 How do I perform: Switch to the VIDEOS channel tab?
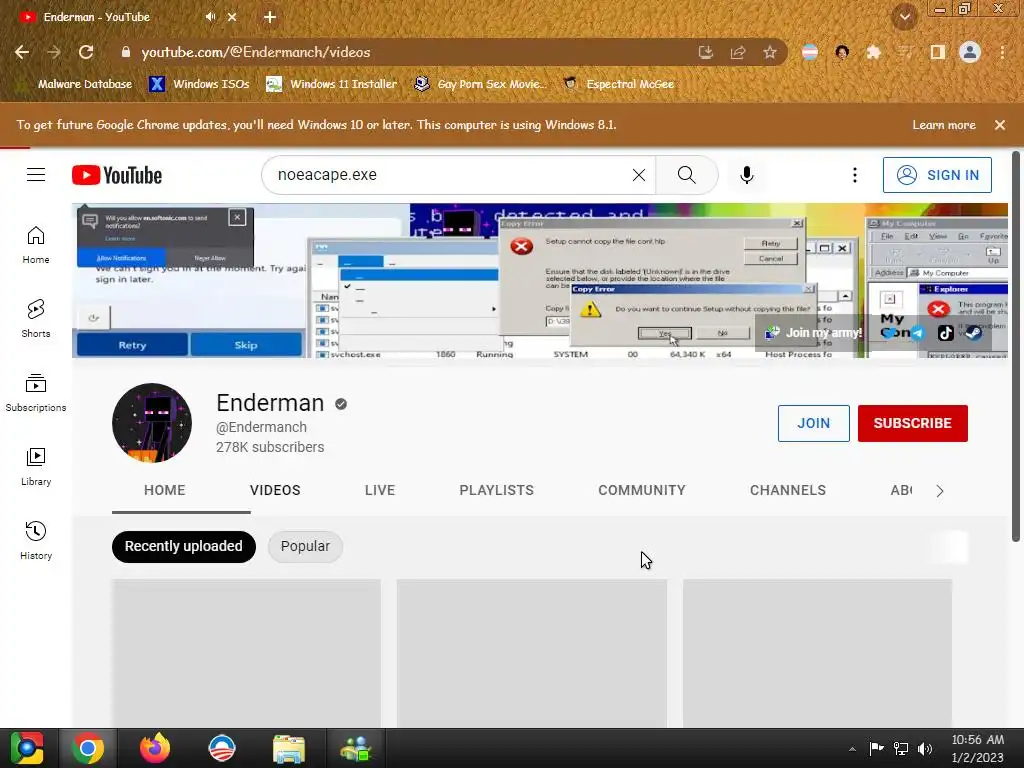click(275, 490)
